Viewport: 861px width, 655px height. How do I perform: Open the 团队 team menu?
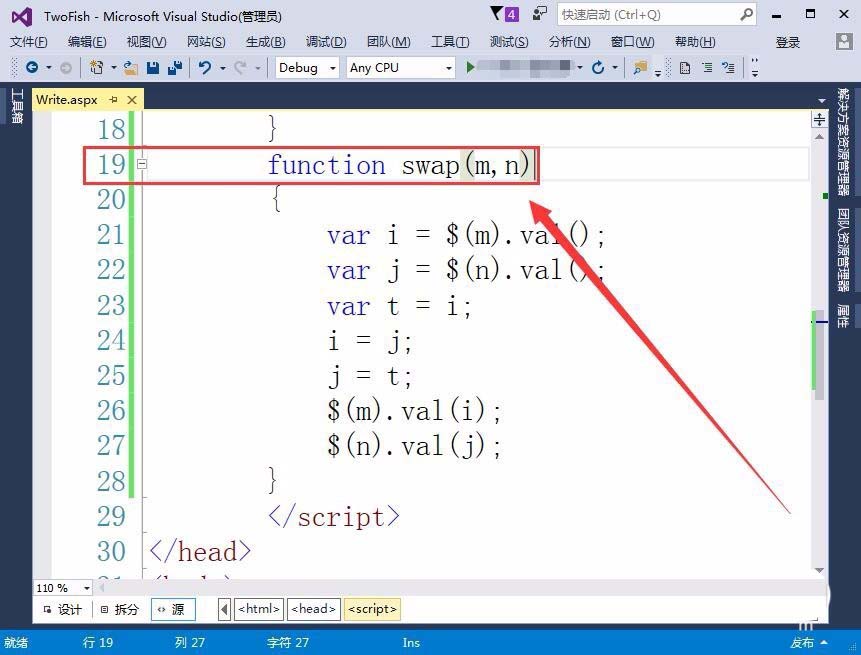coord(388,42)
